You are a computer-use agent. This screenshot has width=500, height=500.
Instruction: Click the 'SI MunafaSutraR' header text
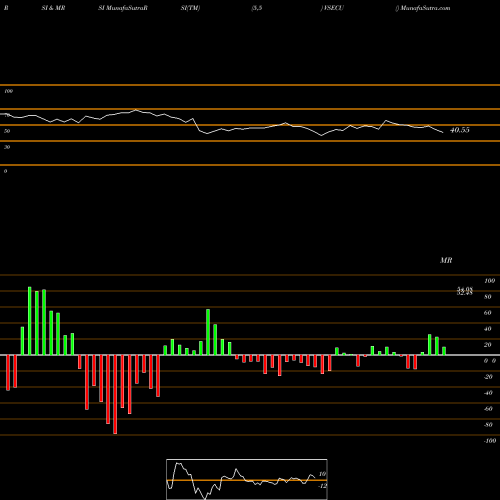click(x=123, y=8)
